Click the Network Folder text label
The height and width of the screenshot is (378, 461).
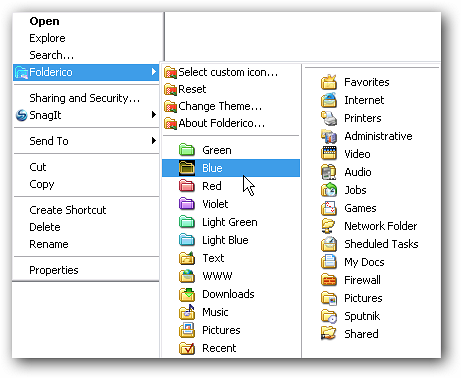(381, 226)
